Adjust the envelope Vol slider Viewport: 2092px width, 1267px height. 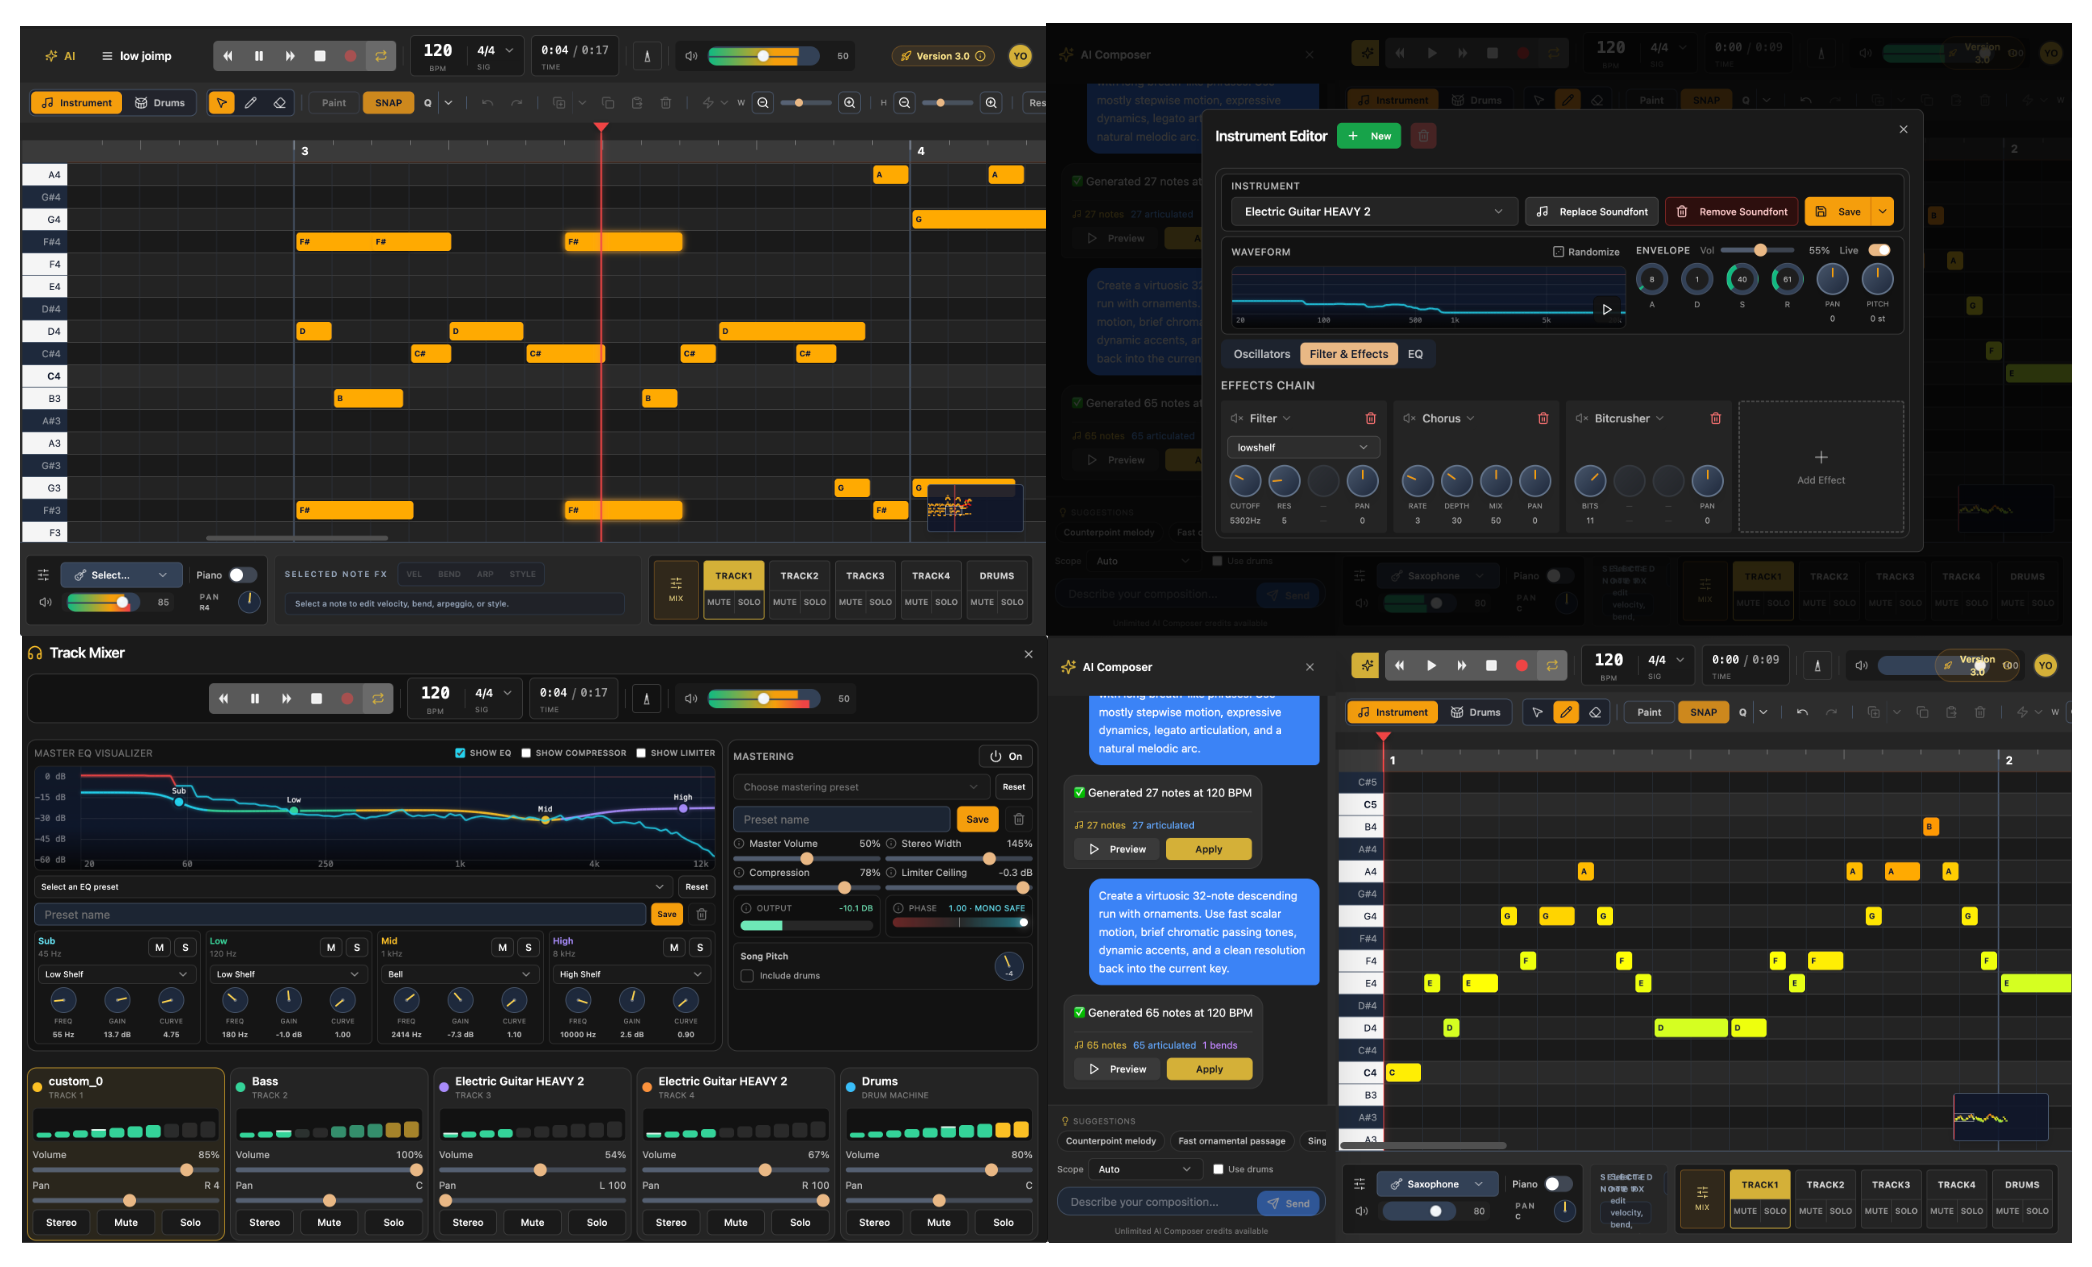[1759, 250]
